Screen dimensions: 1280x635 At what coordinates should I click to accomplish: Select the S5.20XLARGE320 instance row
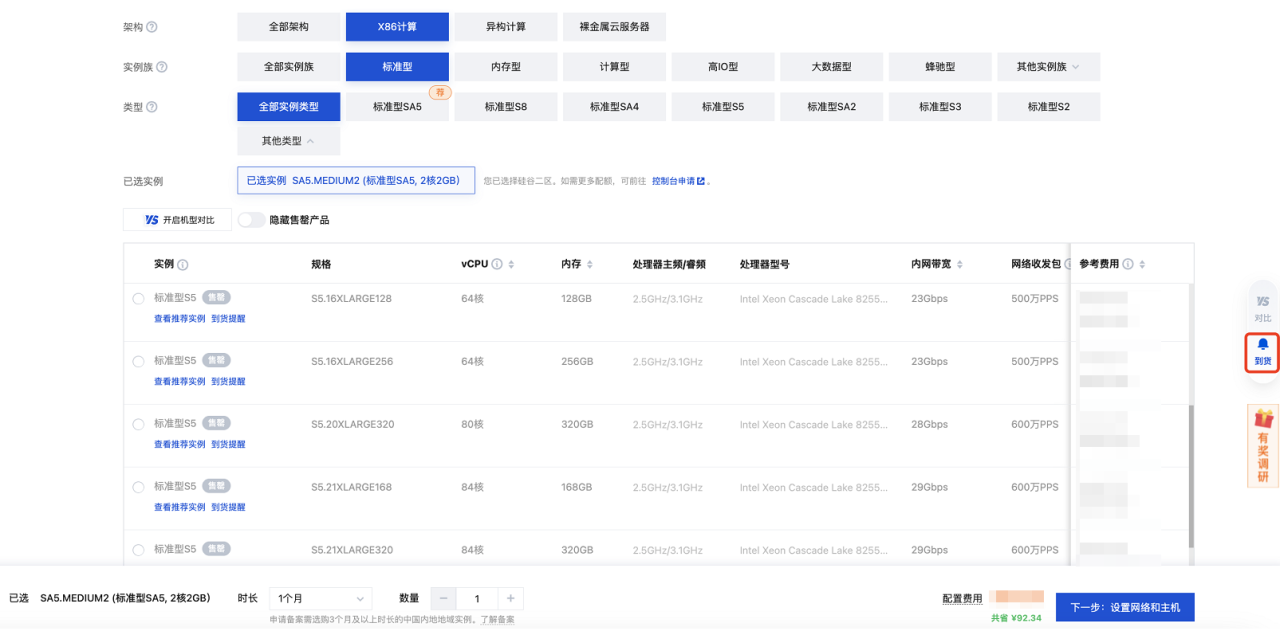coord(139,423)
